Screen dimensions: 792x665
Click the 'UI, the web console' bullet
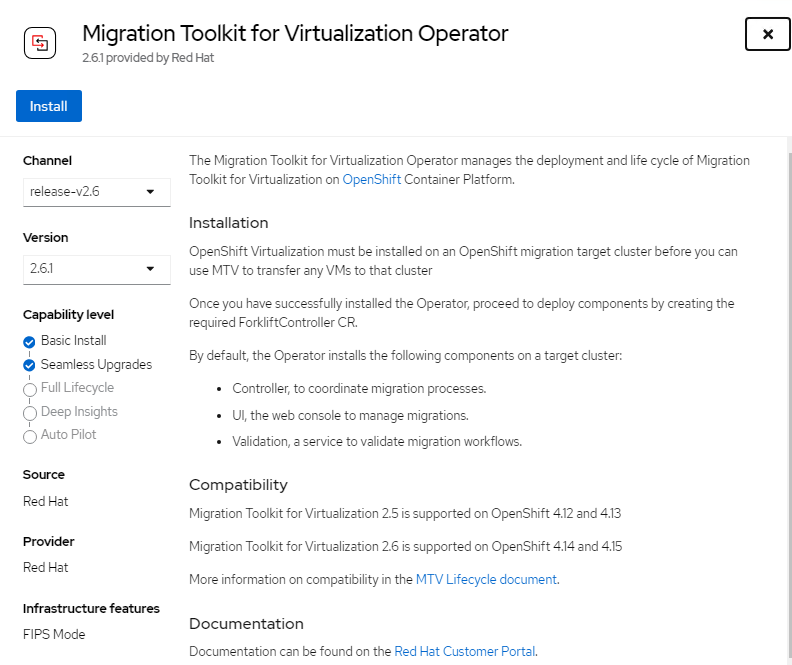click(x=351, y=416)
